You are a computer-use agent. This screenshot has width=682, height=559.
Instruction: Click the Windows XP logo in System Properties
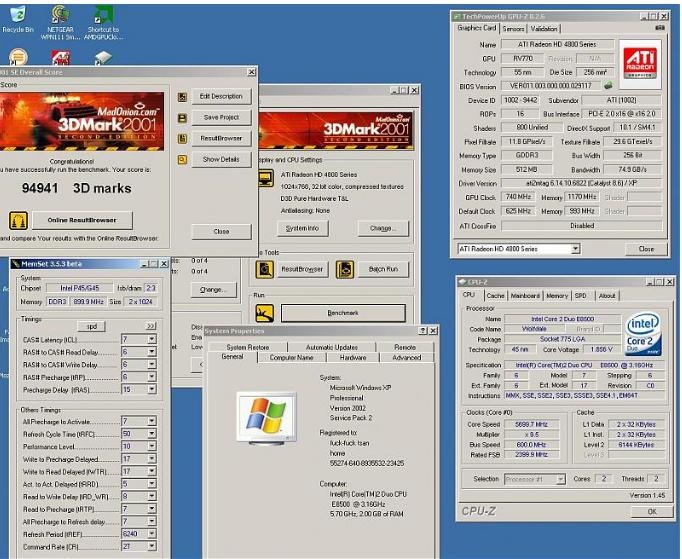click(x=266, y=418)
